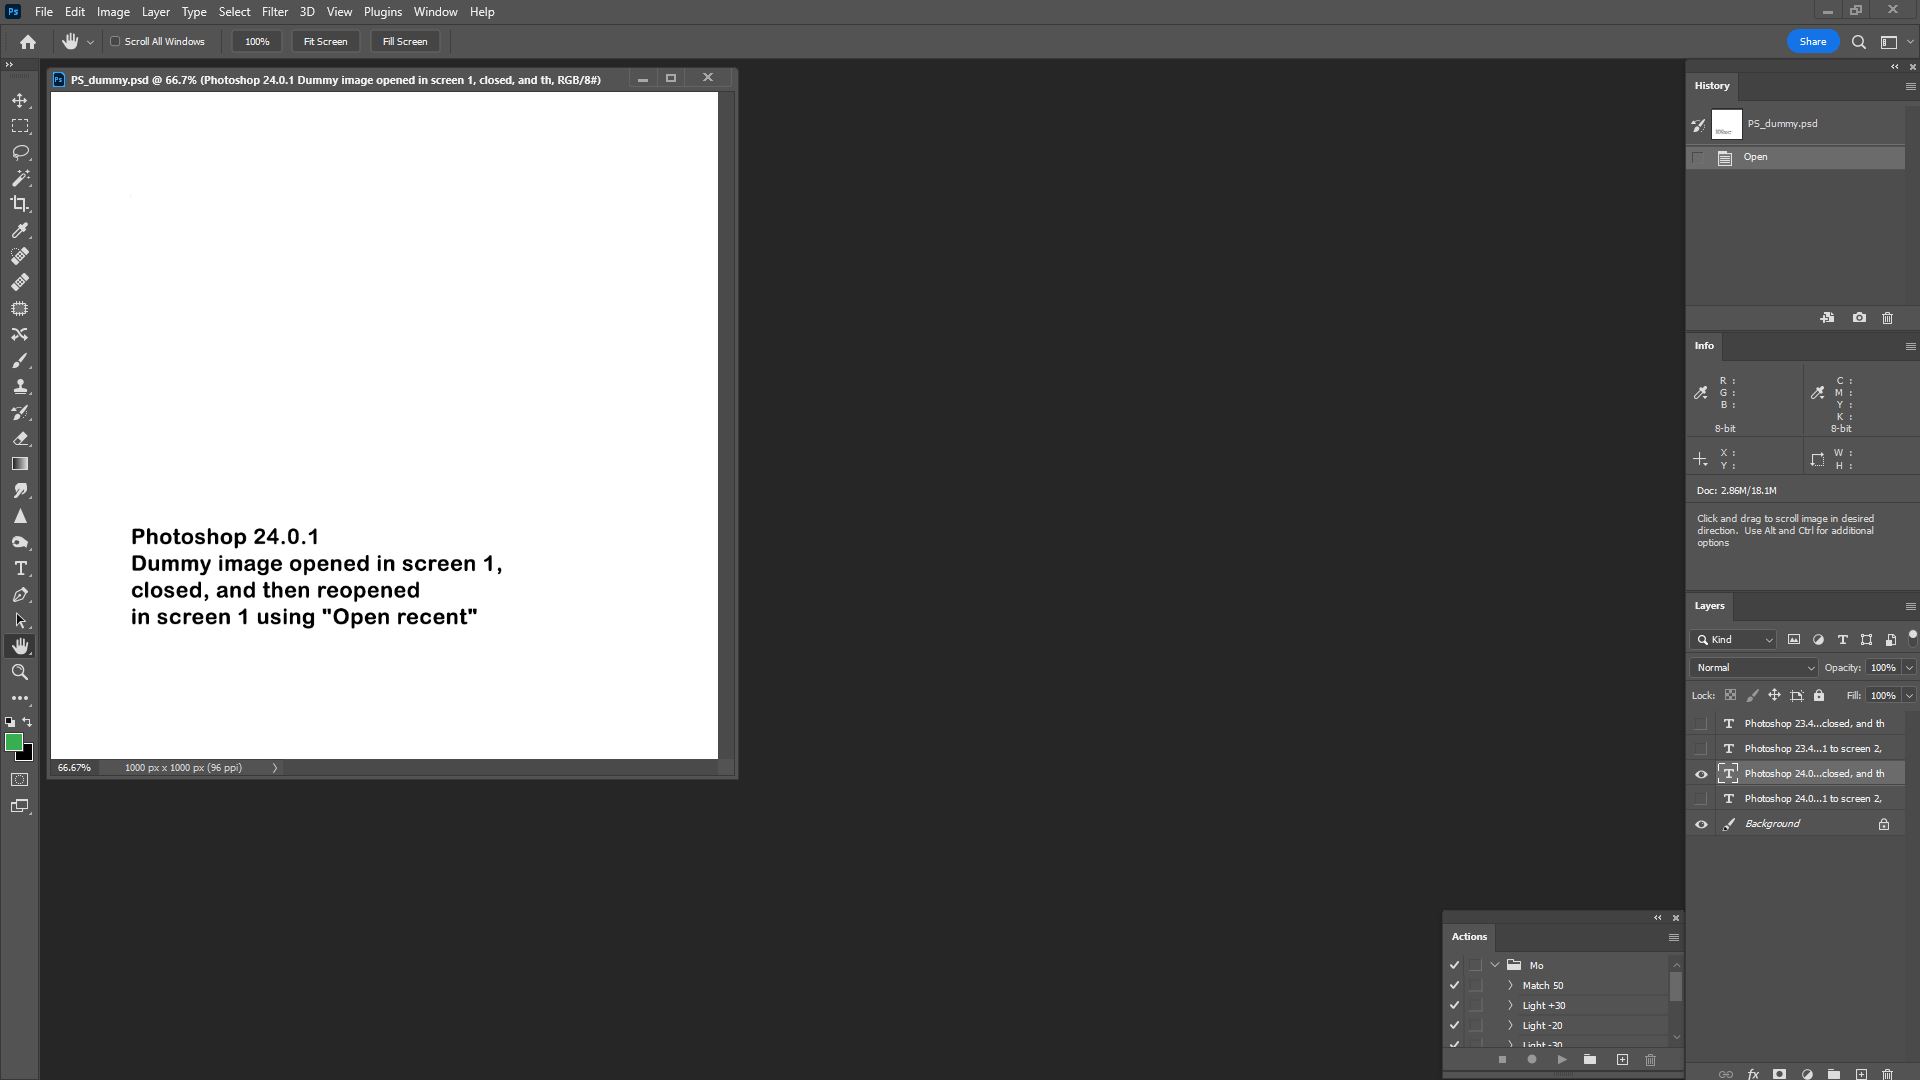This screenshot has height=1080, width=1920.
Task: Hide the Background layer
Action: pyautogui.click(x=1701, y=823)
